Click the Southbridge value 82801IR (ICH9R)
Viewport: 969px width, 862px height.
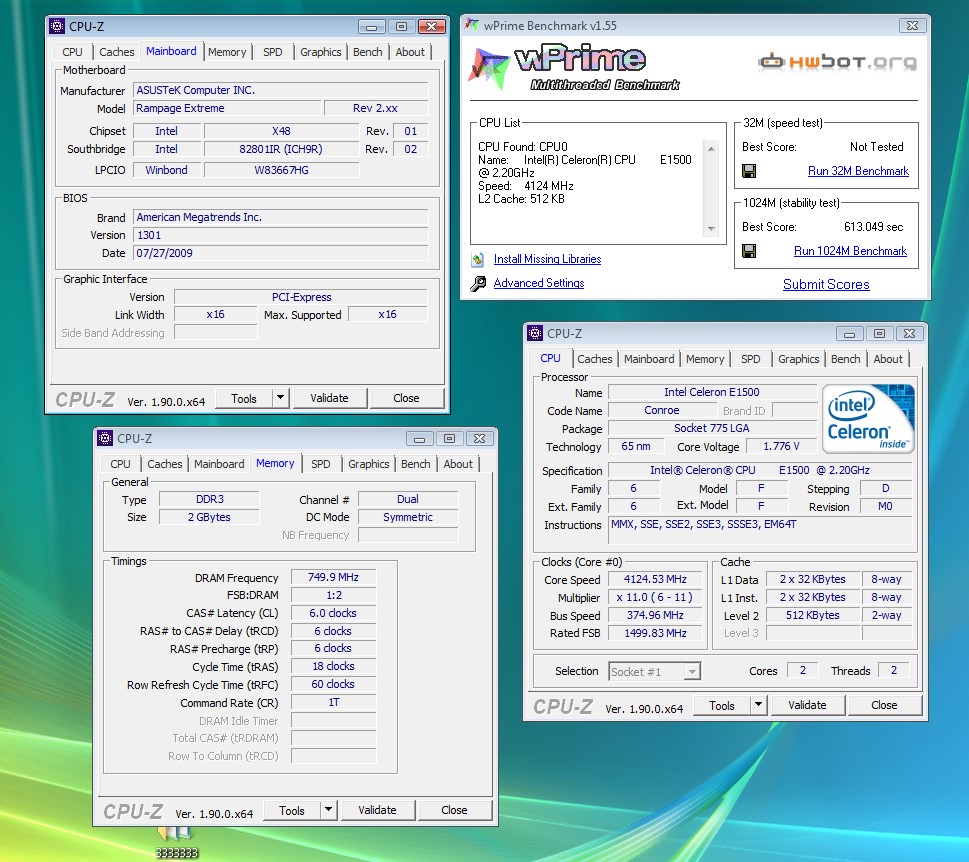[281, 149]
